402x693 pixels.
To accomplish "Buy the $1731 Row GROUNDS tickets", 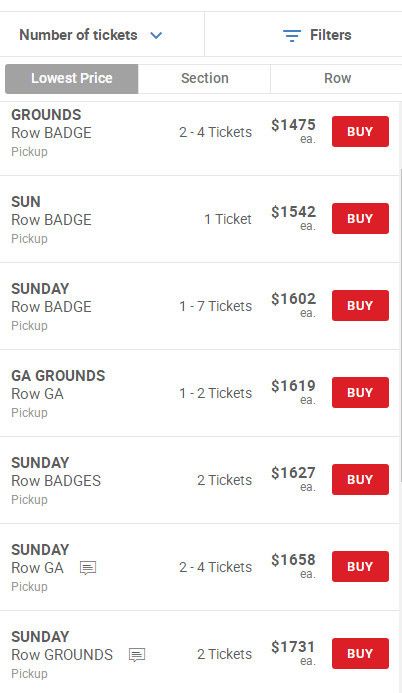I will coord(360,654).
